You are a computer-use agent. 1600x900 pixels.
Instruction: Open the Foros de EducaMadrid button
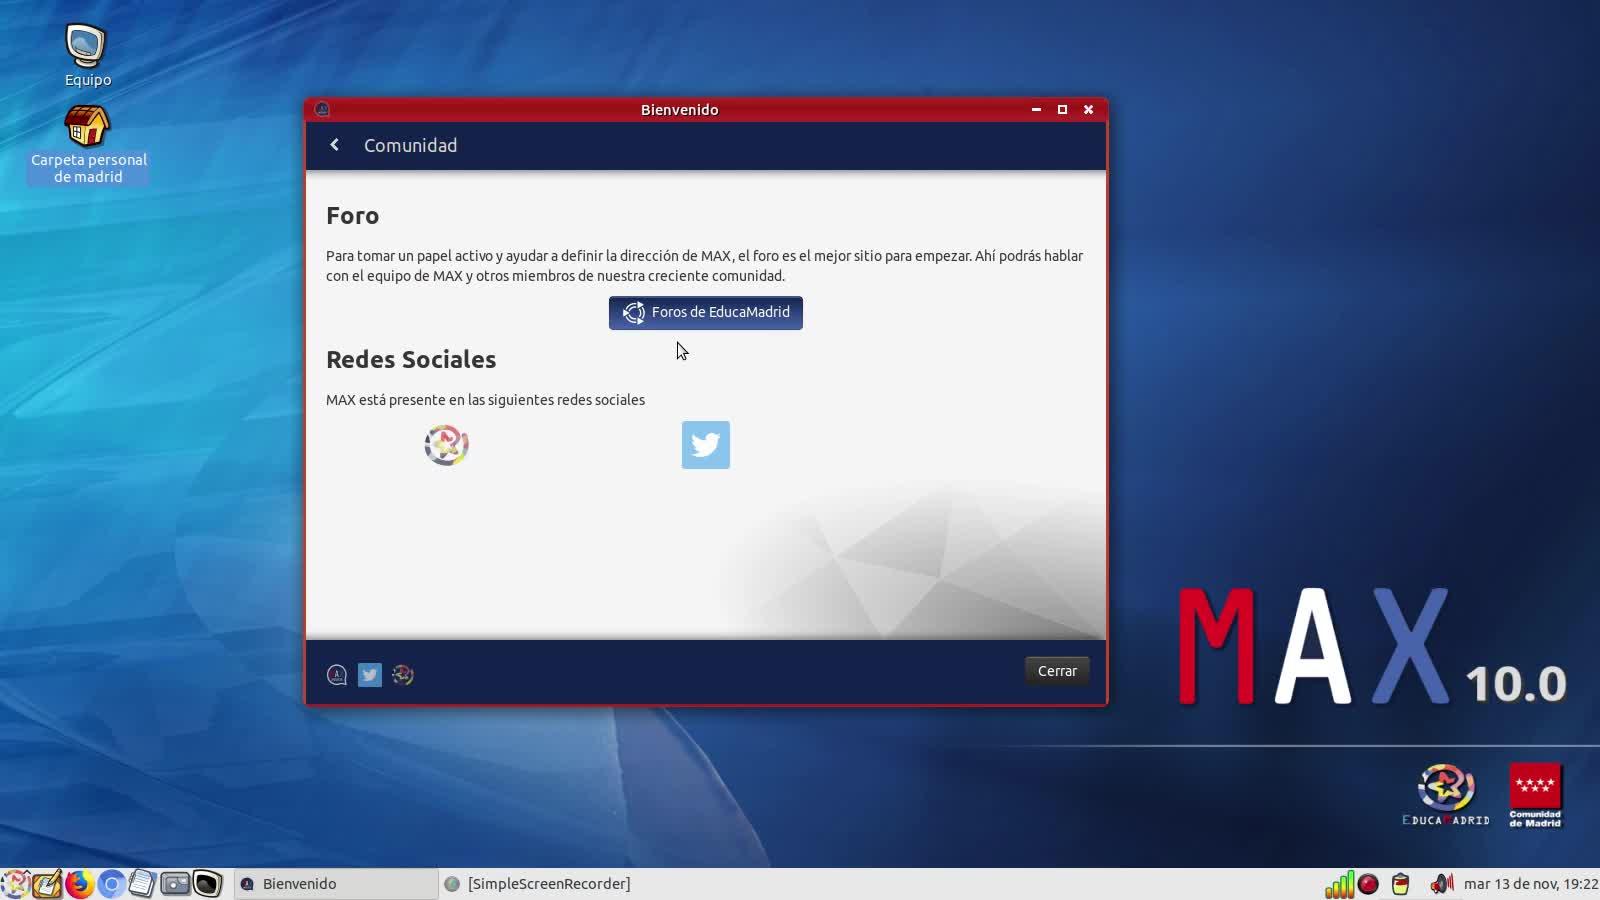click(x=706, y=313)
